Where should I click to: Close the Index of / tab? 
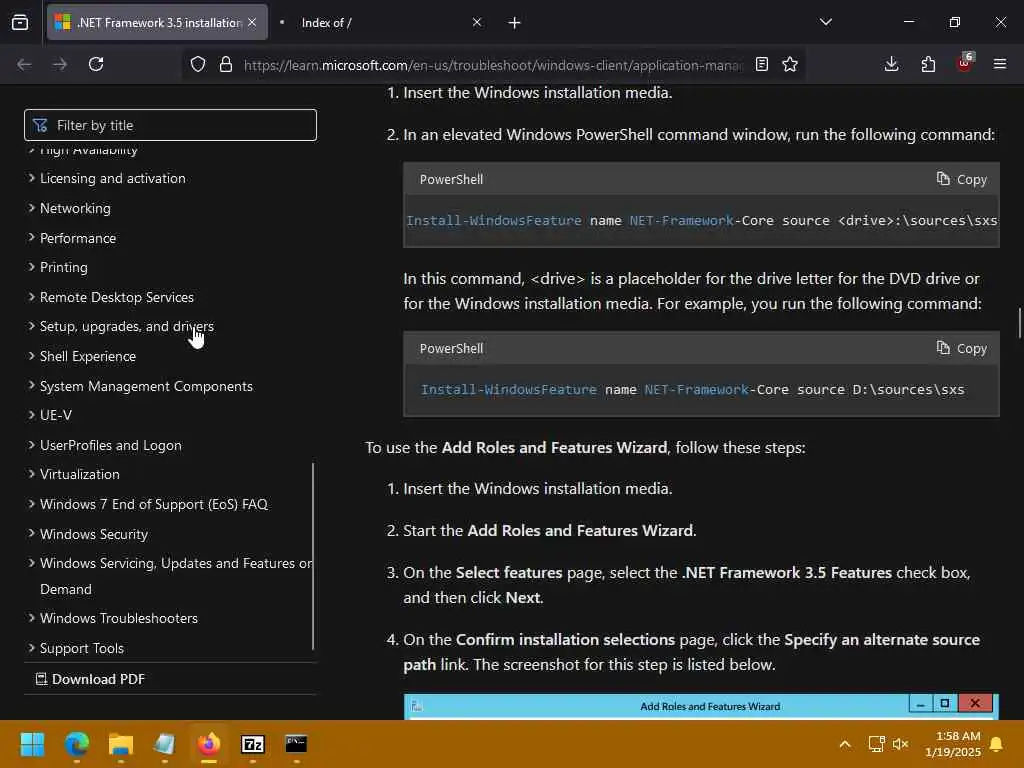[x=477, y=22]
